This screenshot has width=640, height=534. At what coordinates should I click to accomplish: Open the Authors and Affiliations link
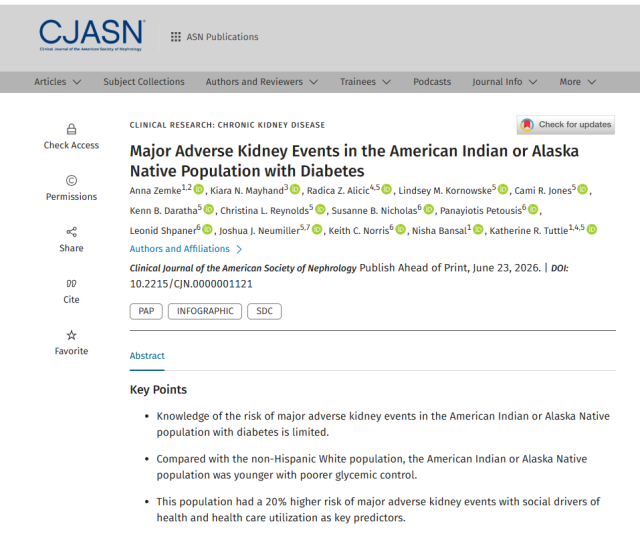[x=180, y=249]
